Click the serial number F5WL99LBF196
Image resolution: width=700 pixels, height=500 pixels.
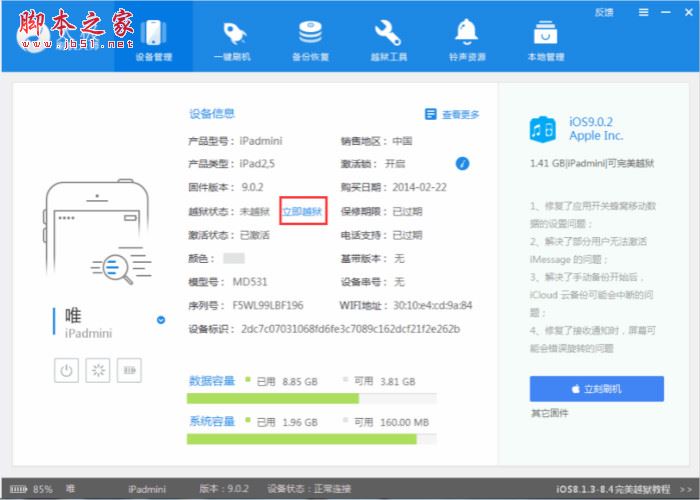click(x=268, y=305)
